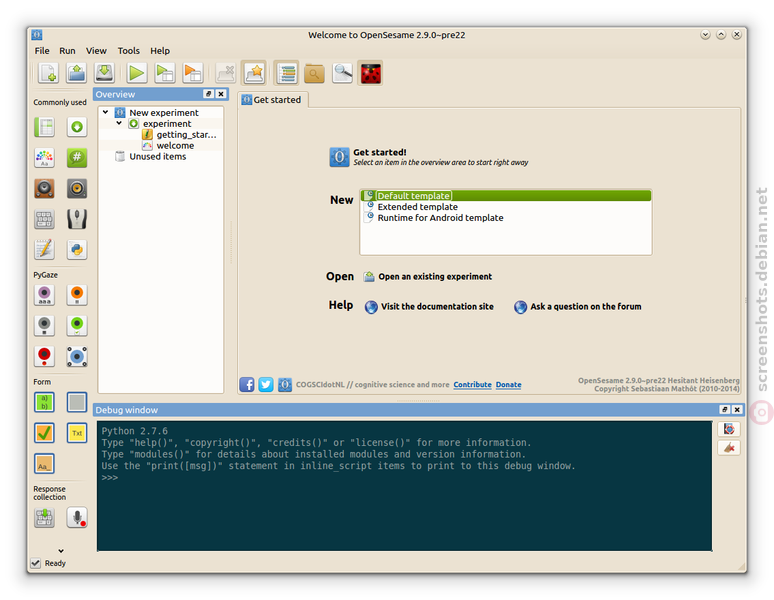
Task: Select Unused items in the overview
Action: [x=151, y=156]
